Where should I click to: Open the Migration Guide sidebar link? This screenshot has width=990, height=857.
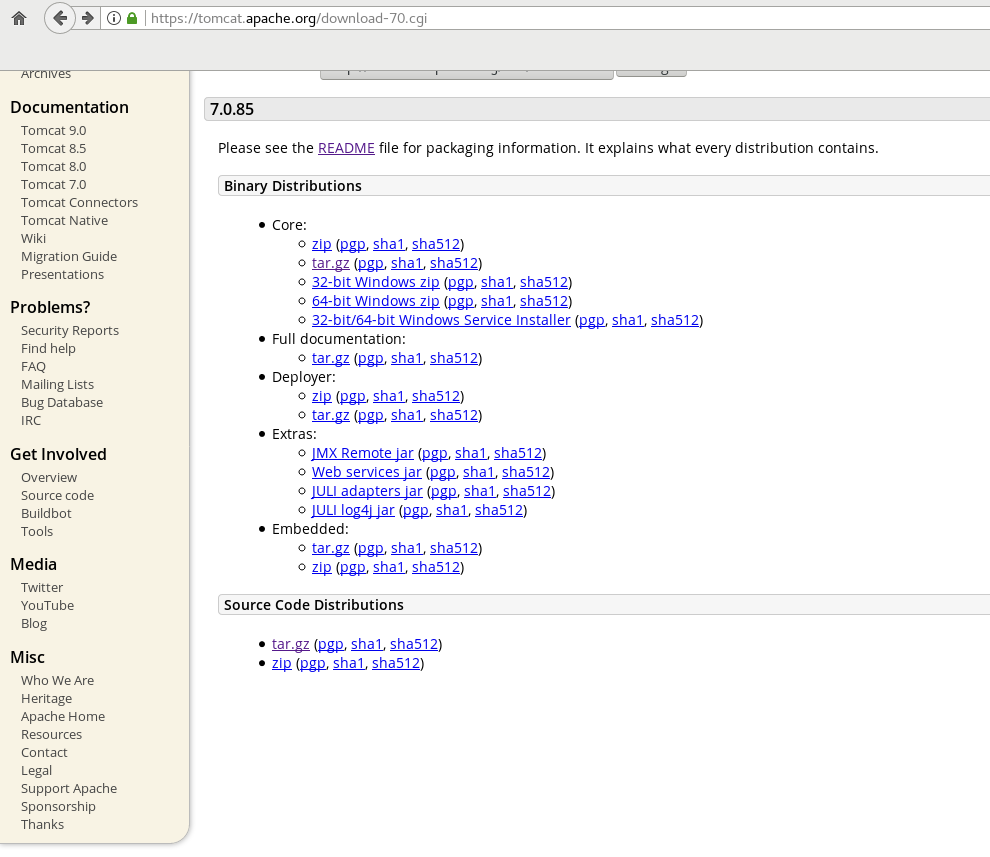pos(69,257)
